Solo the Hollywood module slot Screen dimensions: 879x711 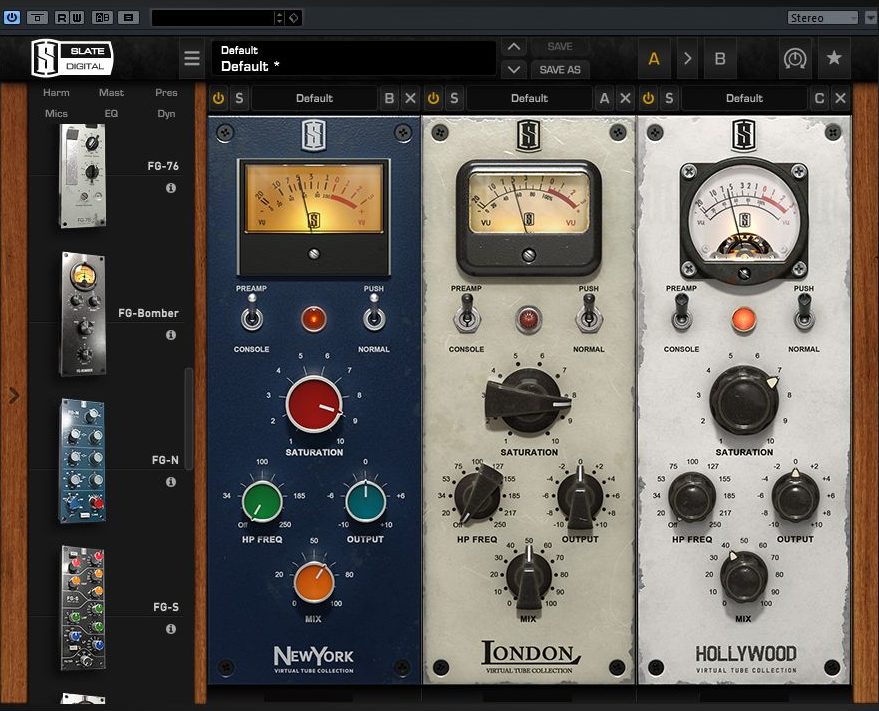669,98
